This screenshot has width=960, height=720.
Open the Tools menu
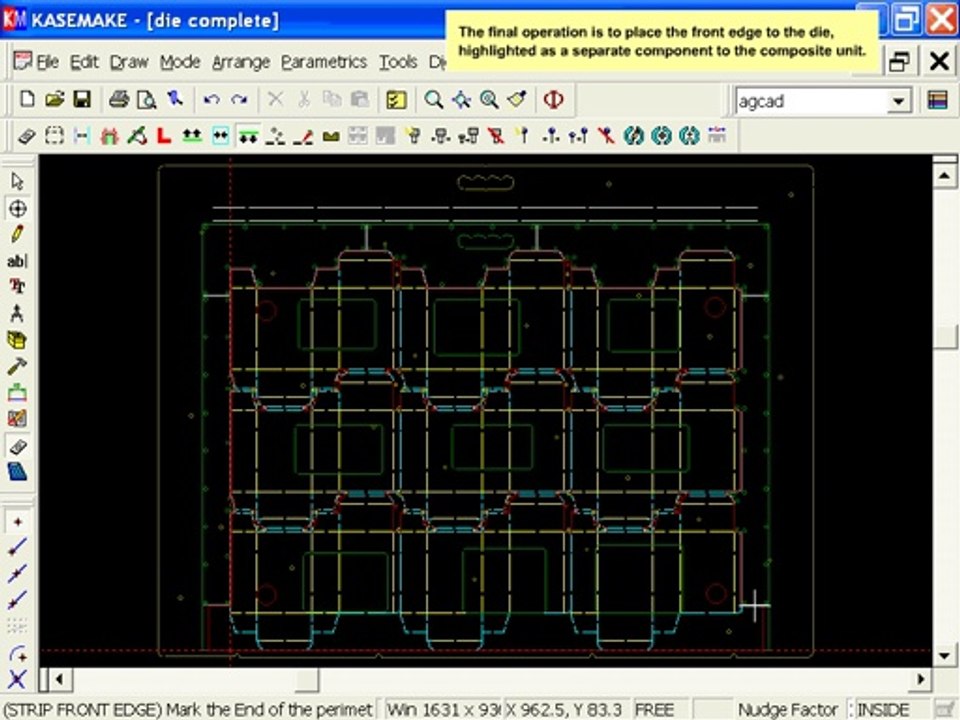[x=398, y=62]
